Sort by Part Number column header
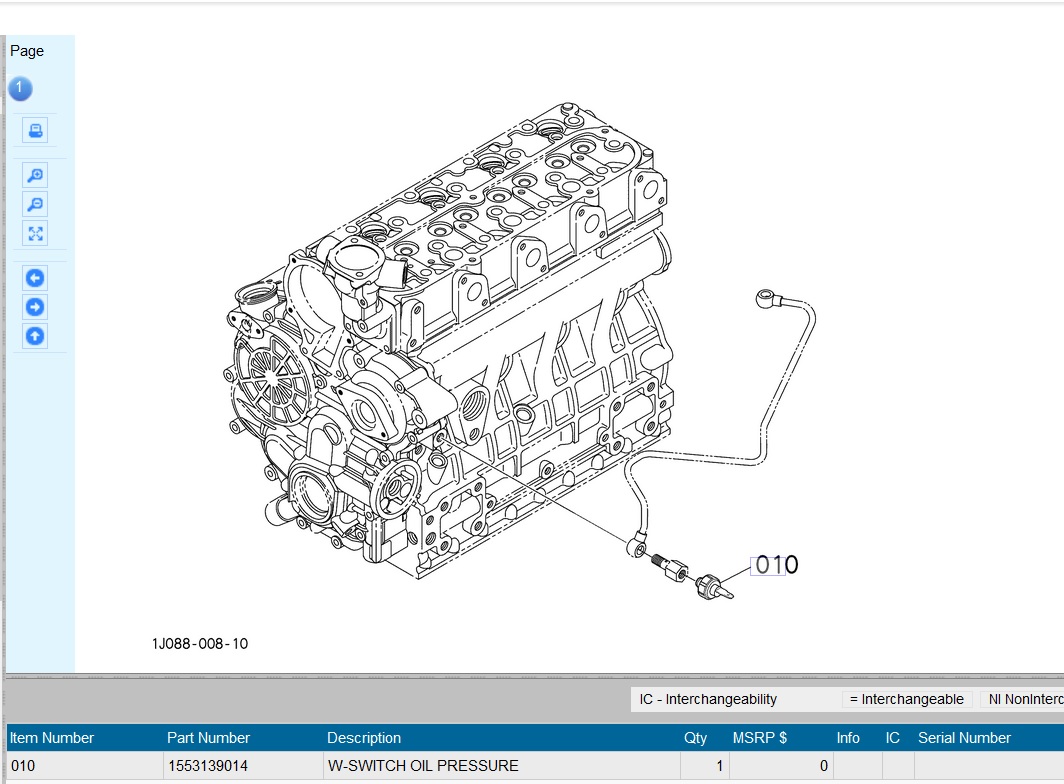This screenshot has height=784, width=1064. click(208, 738)
